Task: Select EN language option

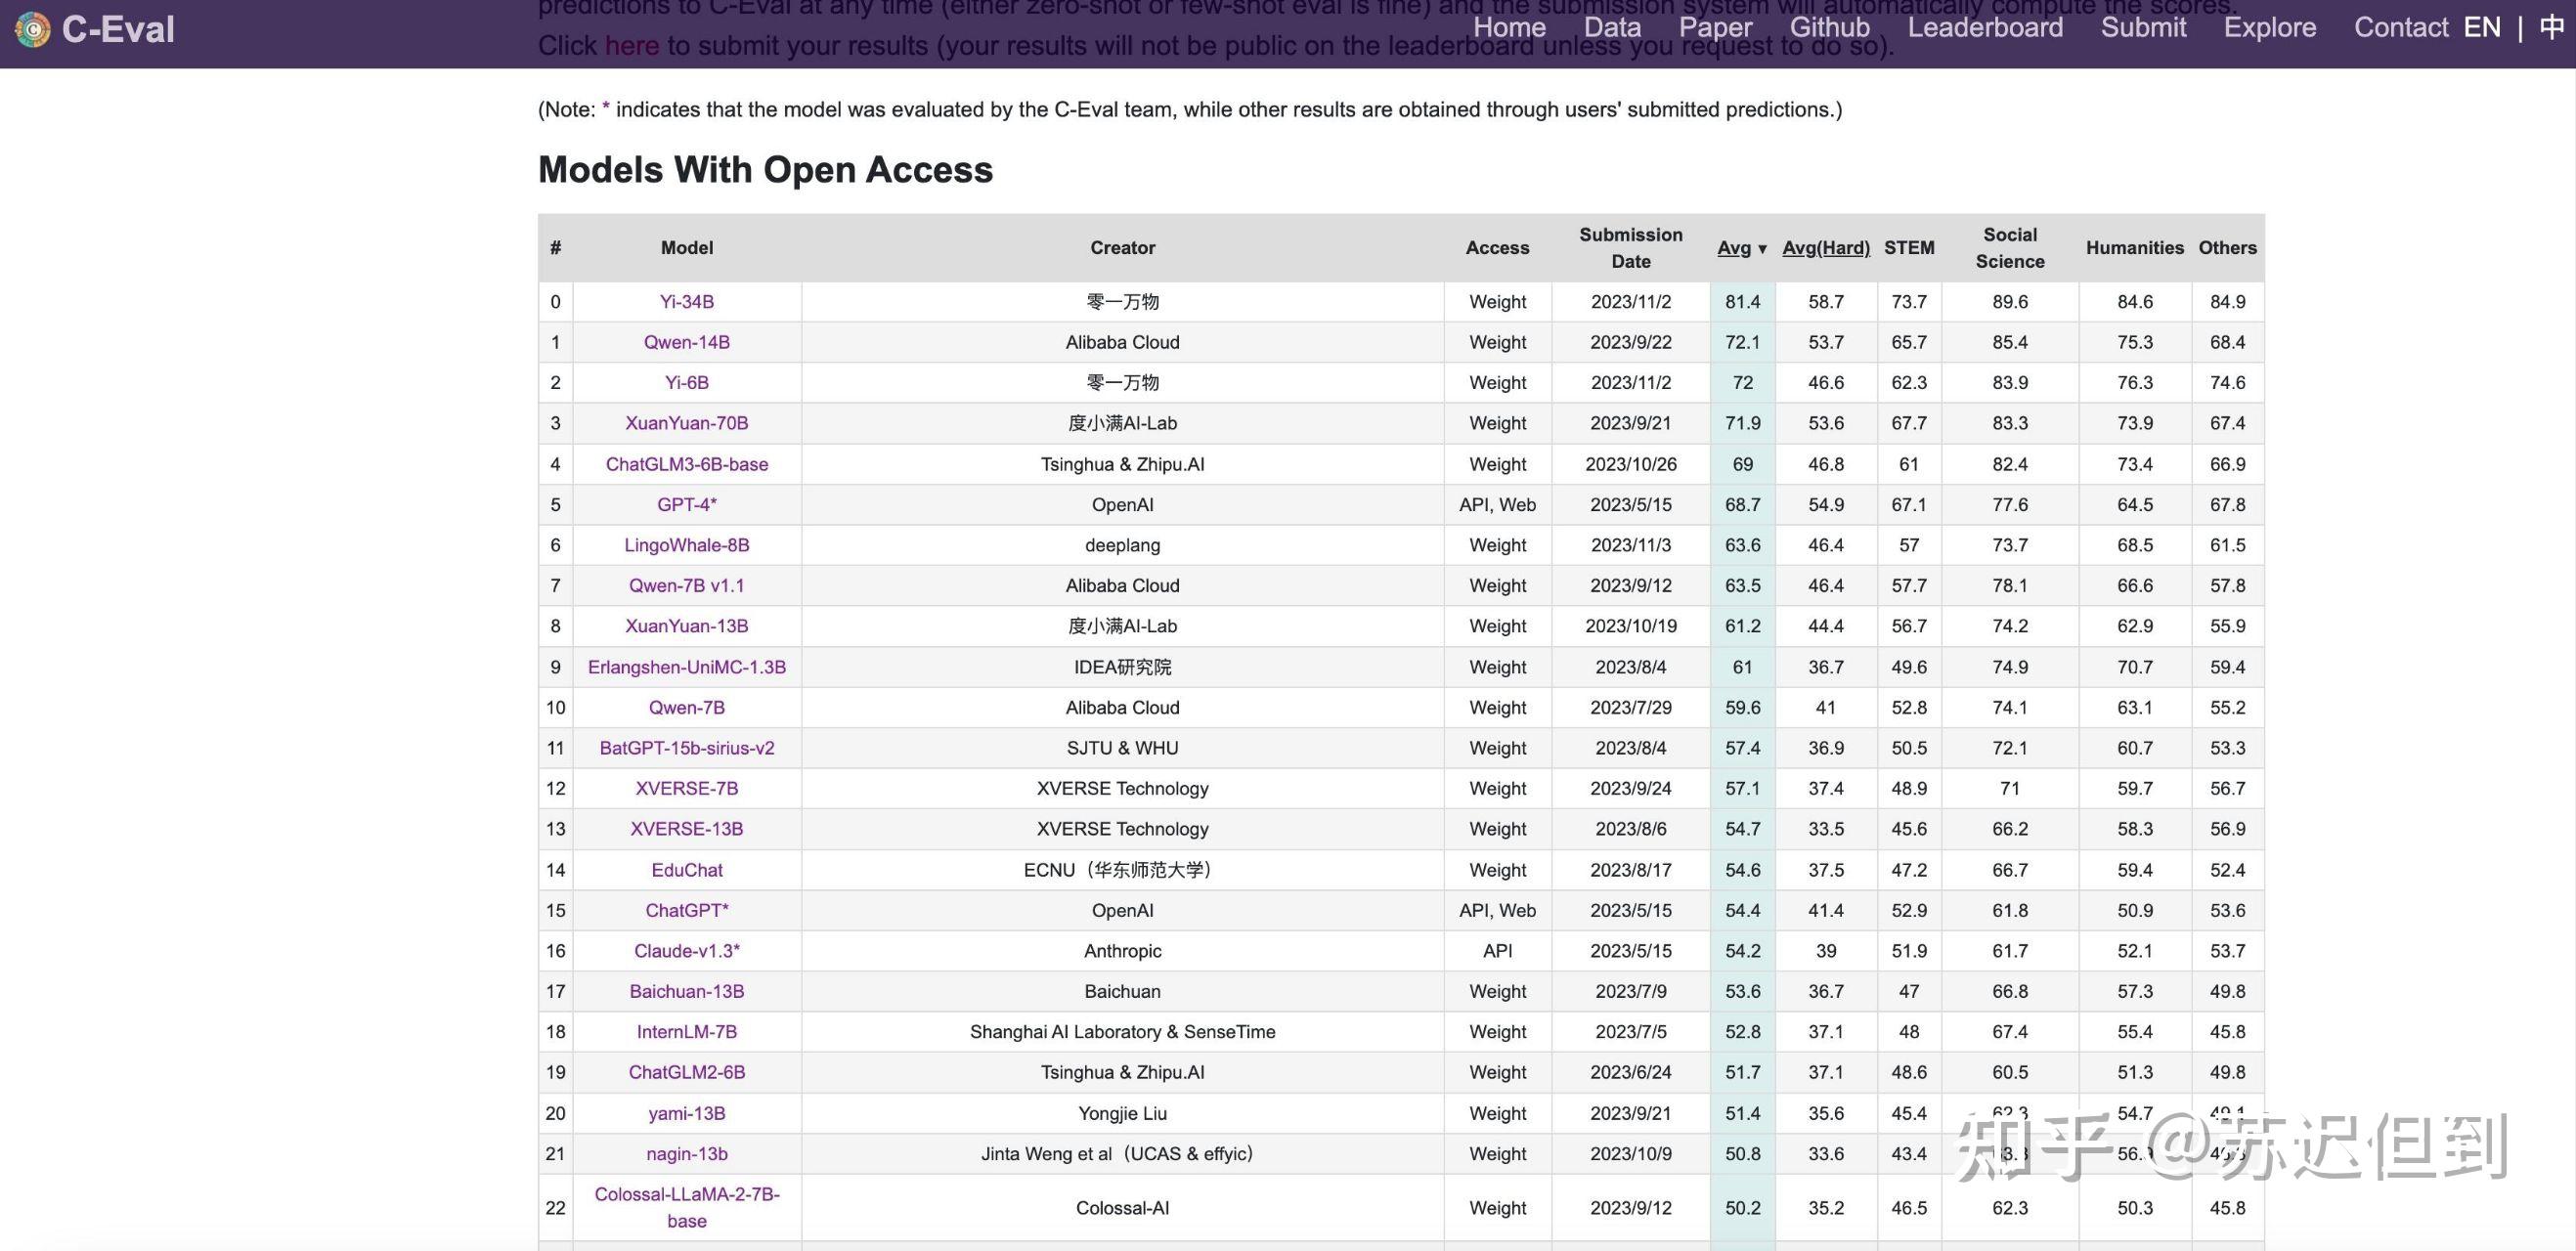Action: 2481,27
